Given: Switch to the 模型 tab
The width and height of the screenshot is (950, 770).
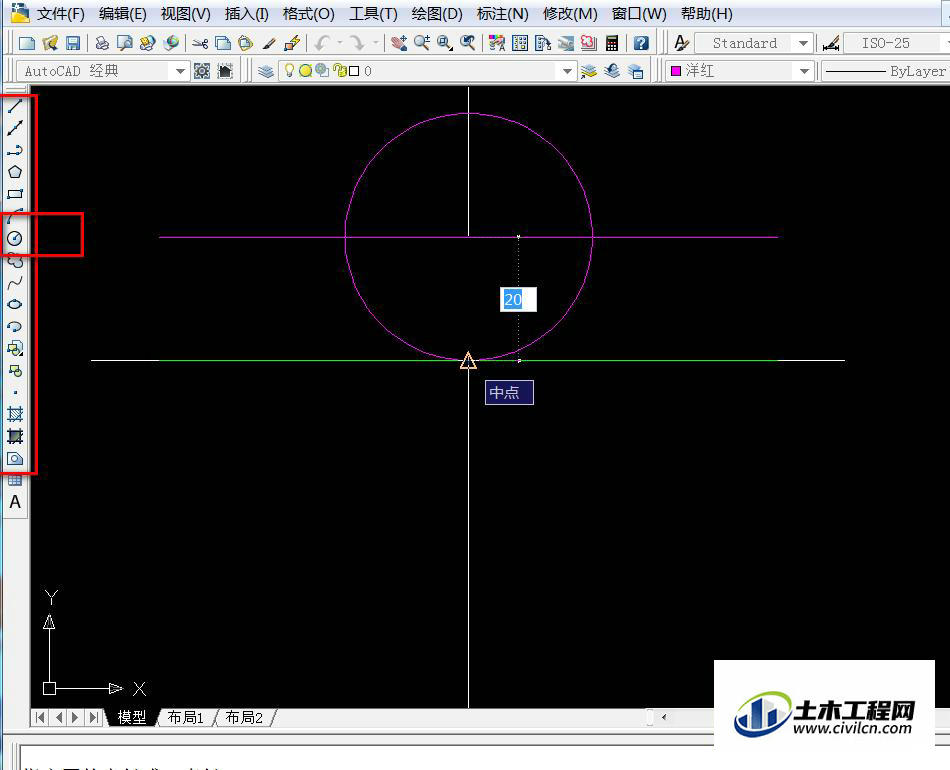Looking at the screenshot, I should 131,717.
